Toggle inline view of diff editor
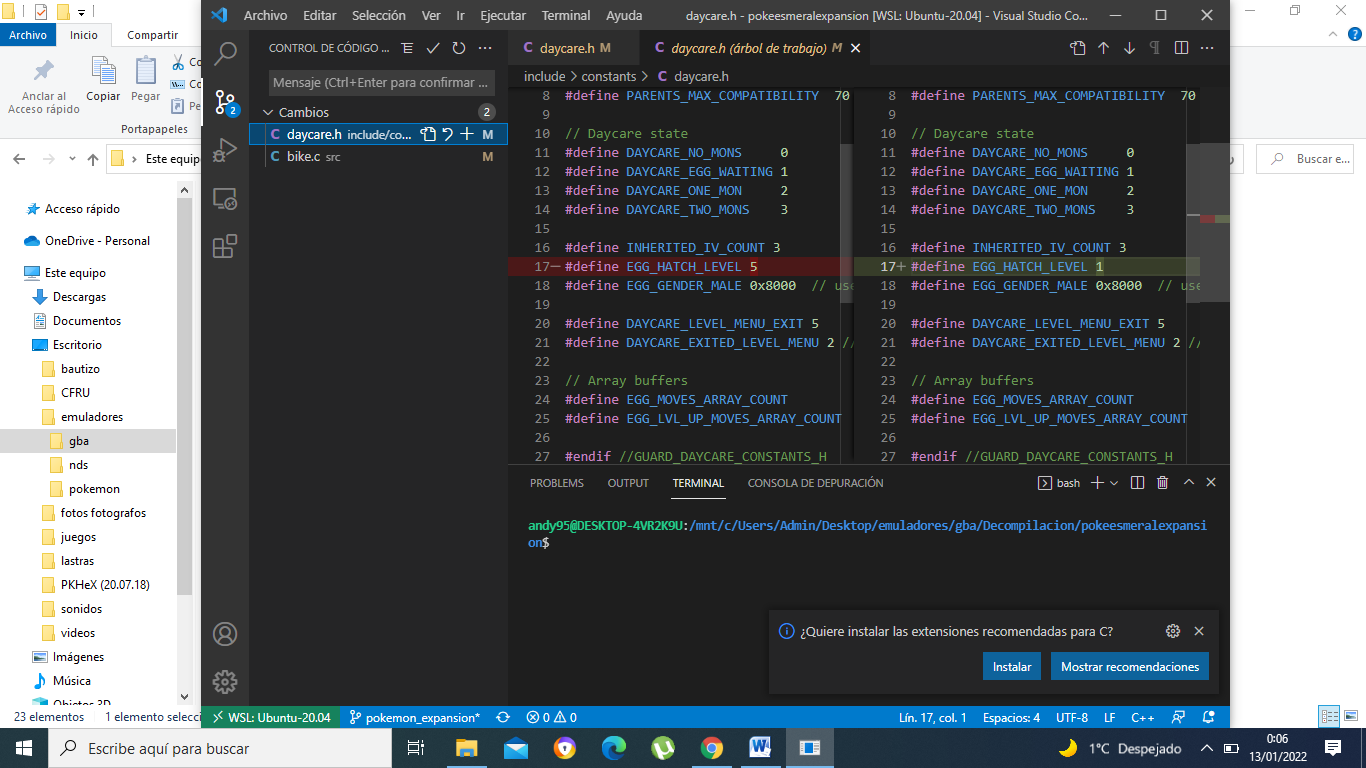The height and width of the screenshot is (768, 1366). pyautogui.click(x=1181, y=48)
